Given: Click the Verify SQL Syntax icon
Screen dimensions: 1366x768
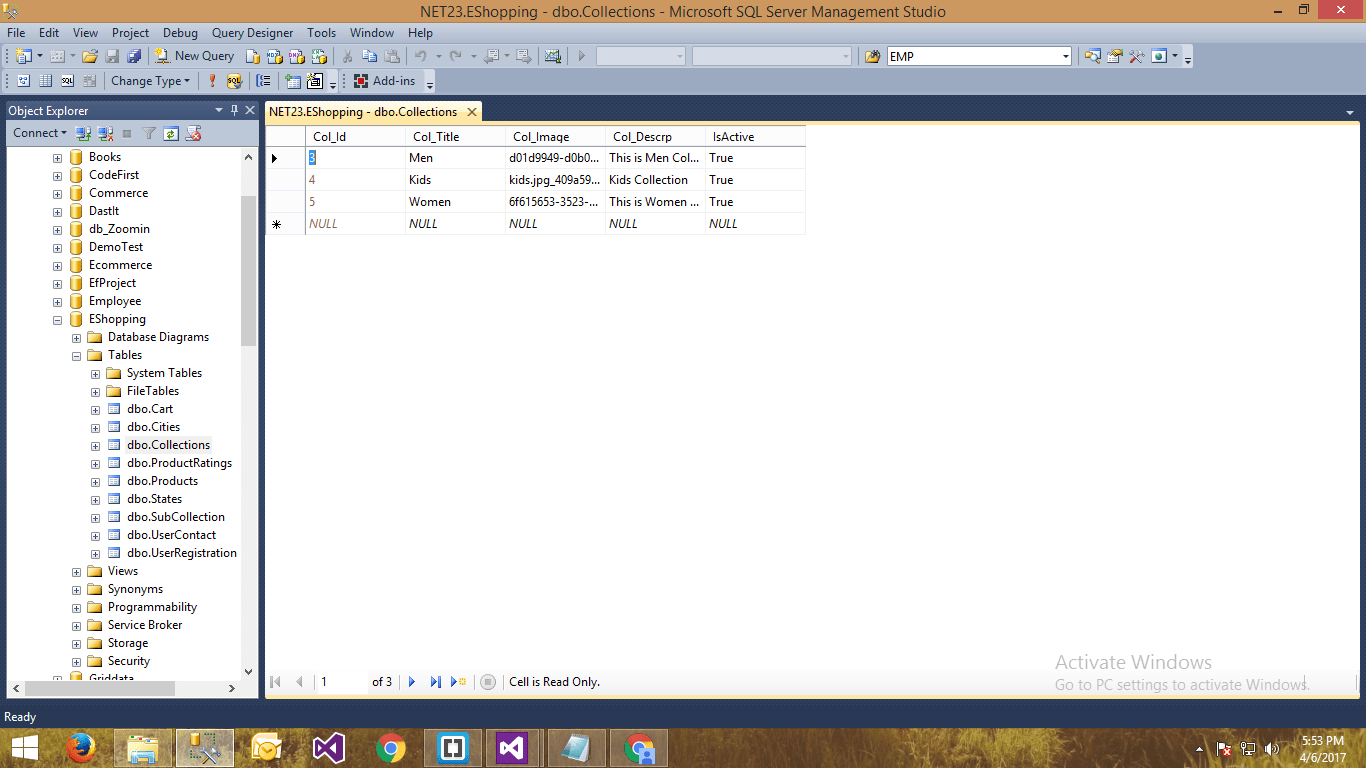Looking at the screenshot, I should (x=234, y=81).
